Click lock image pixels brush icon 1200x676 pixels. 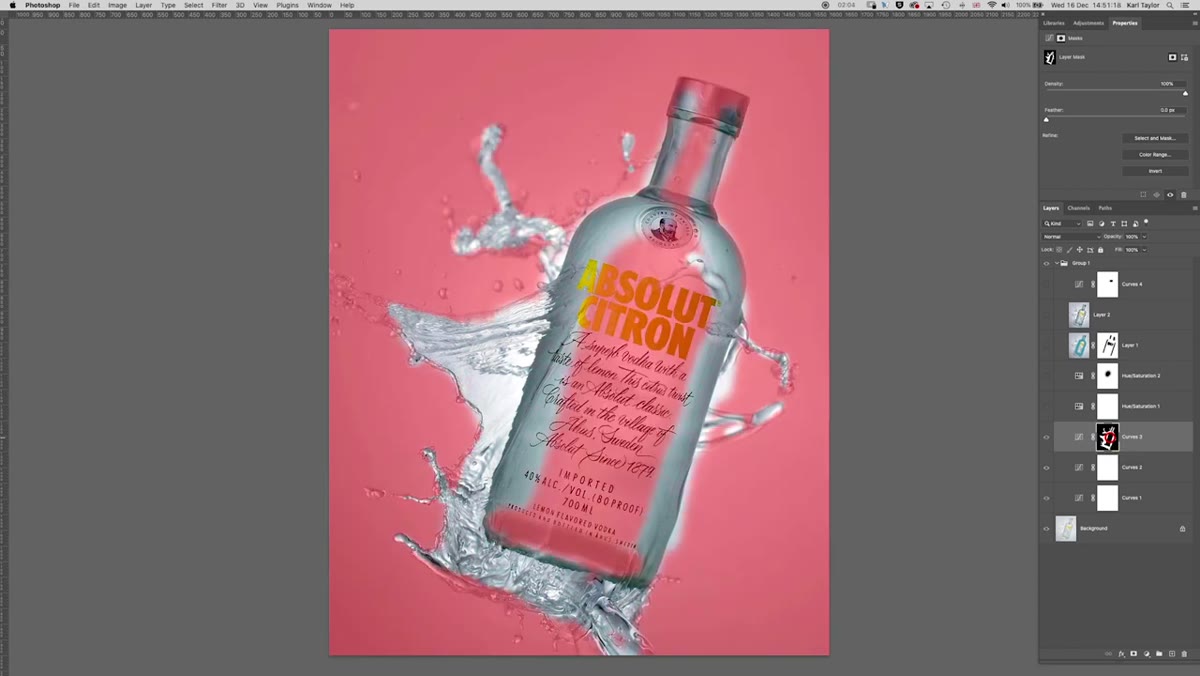pos(1069,250)
